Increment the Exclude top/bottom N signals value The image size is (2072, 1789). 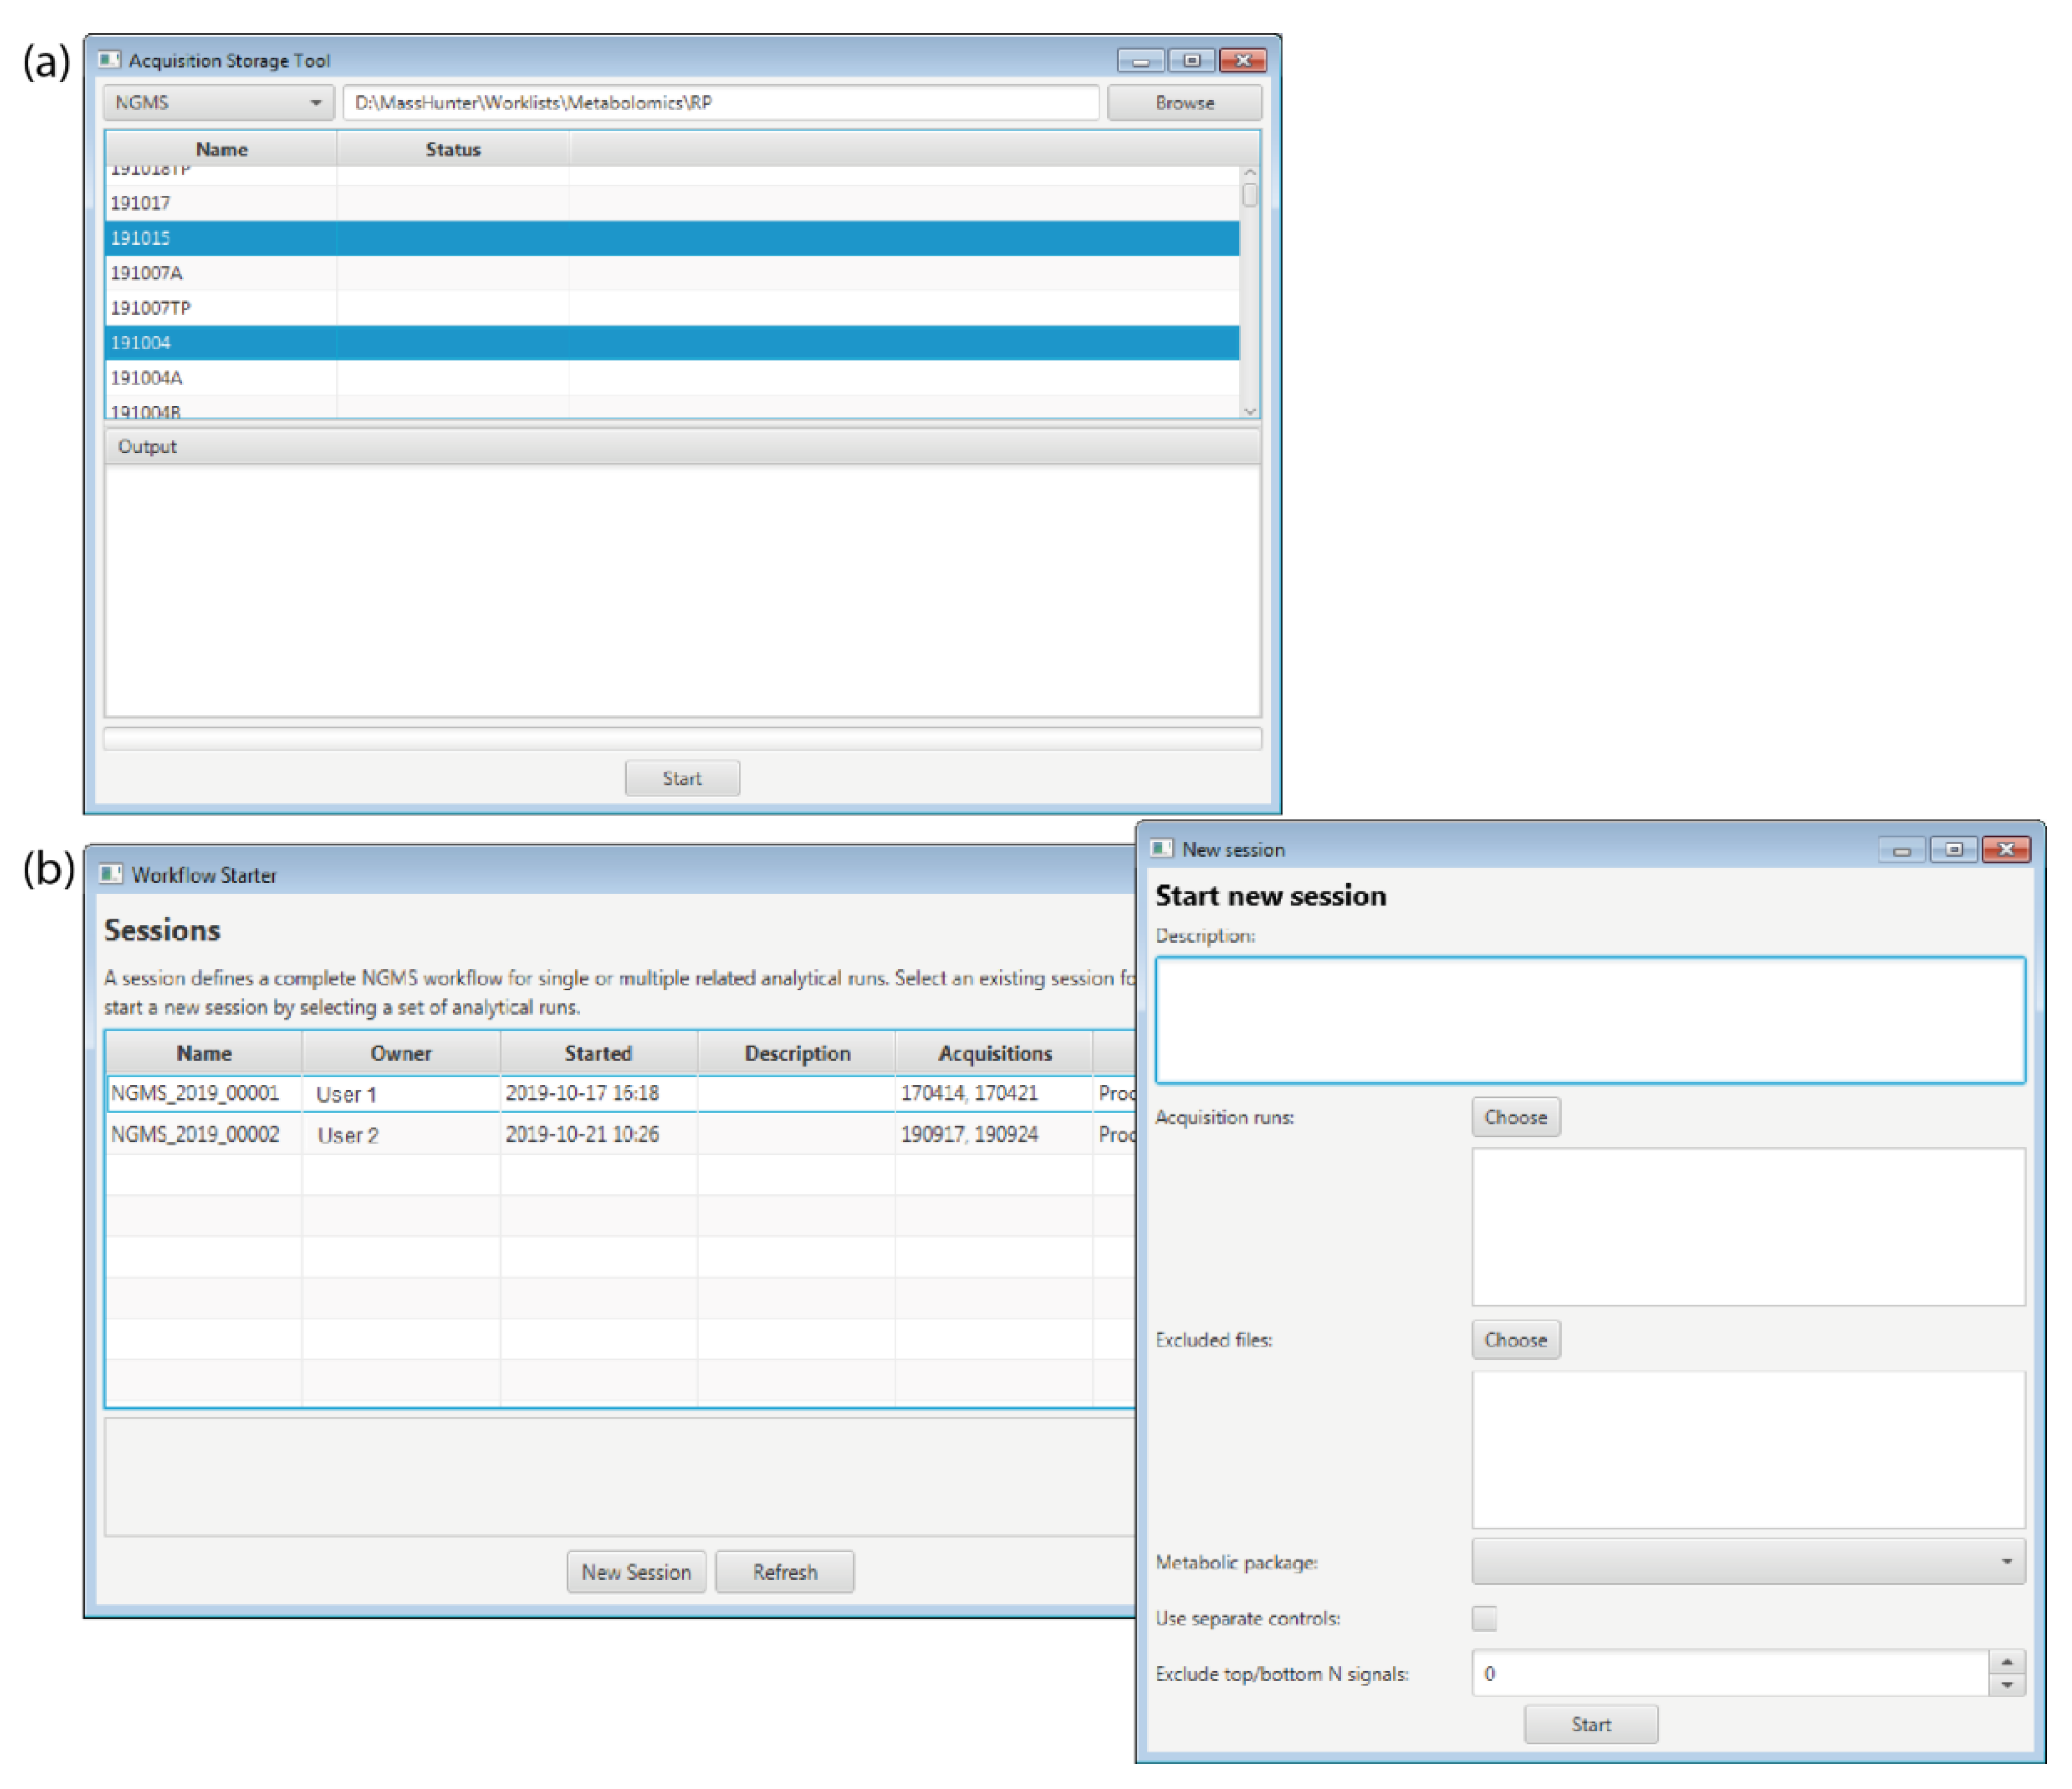tap(2006, 1662)
